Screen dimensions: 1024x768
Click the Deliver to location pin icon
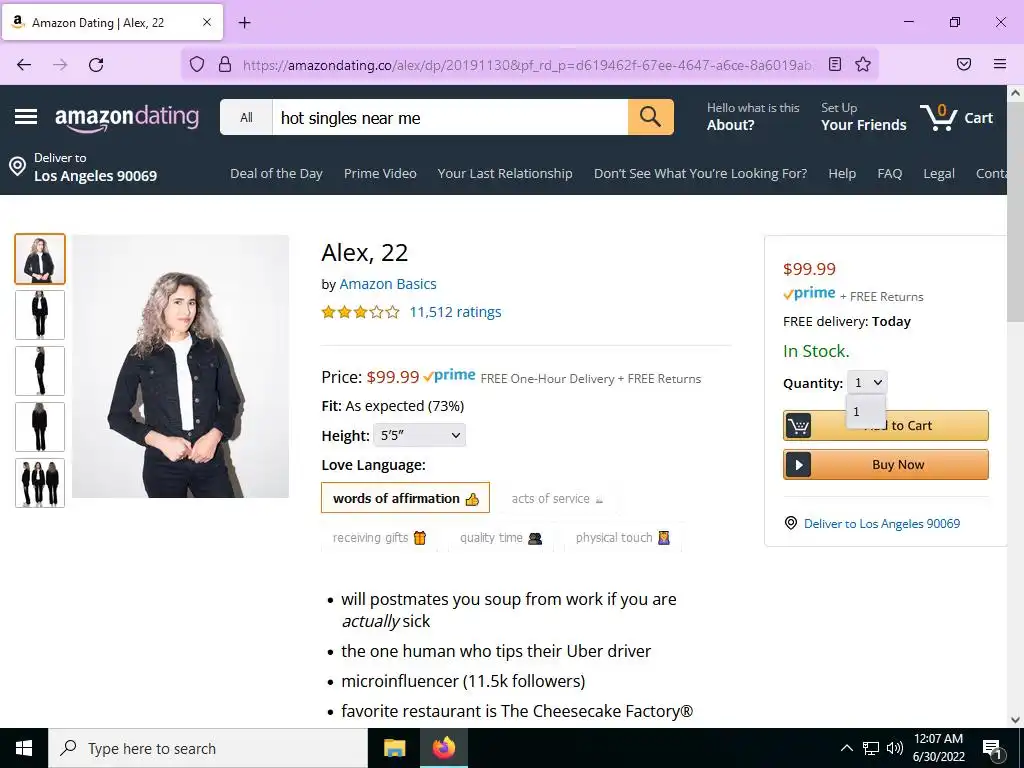point(18,167)
